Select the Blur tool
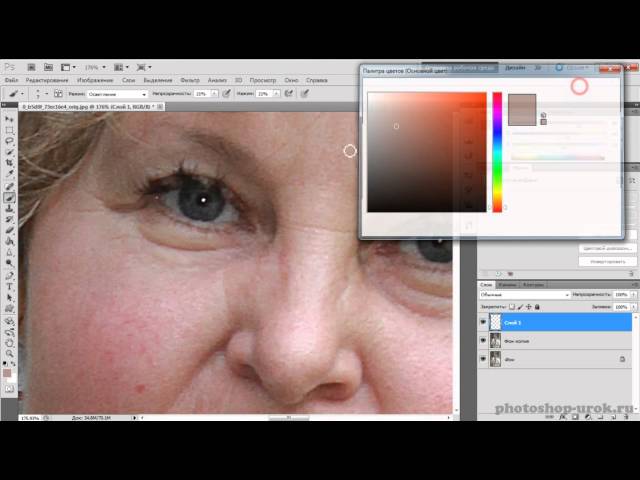The image size is (640, 480). click(9, 253)
